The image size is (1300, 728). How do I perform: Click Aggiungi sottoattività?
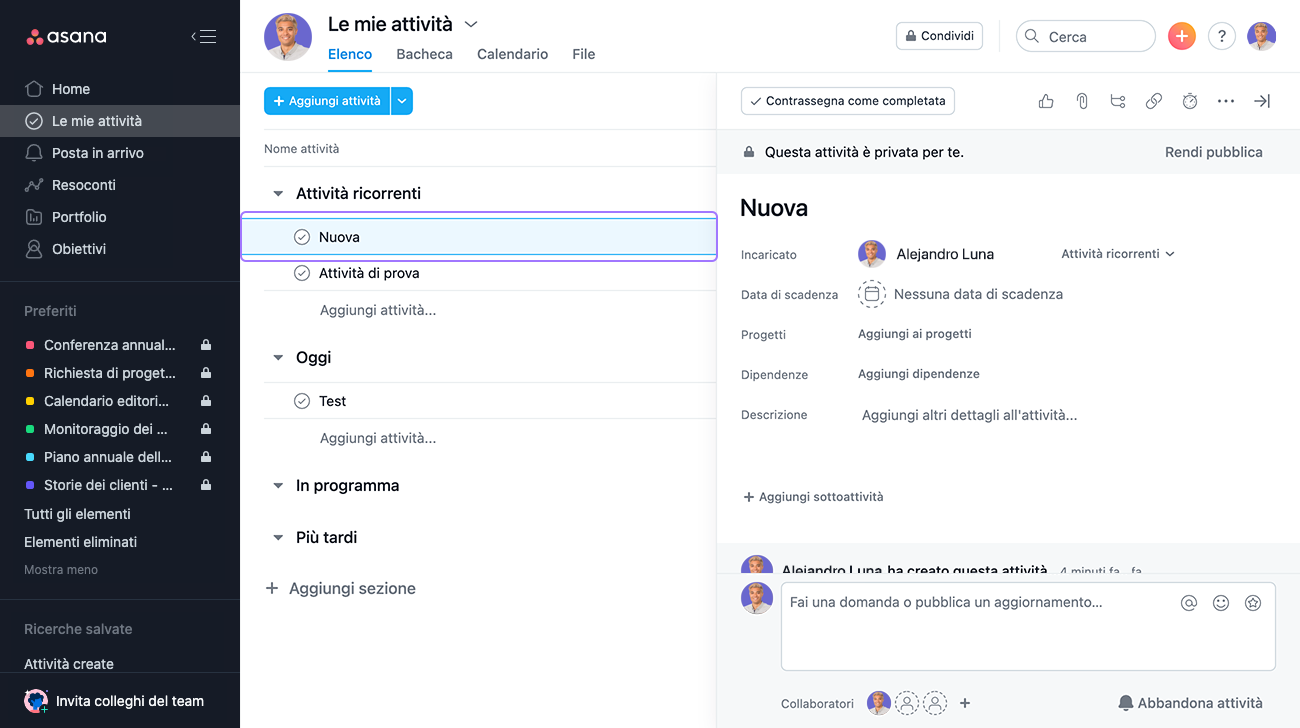click(x=813, y=497)
